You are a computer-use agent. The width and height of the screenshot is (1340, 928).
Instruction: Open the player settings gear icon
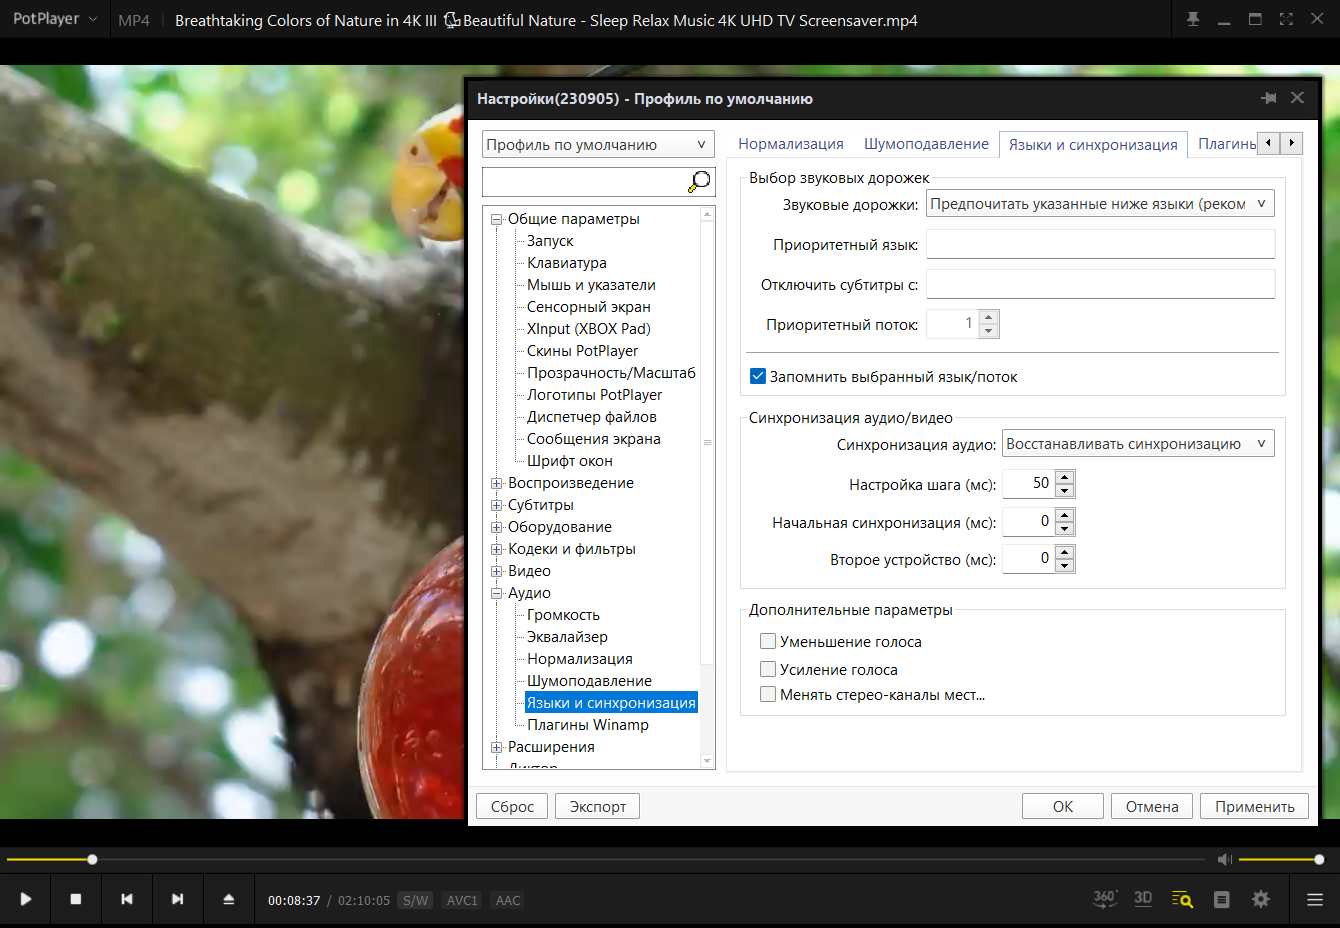(1261, 899)
